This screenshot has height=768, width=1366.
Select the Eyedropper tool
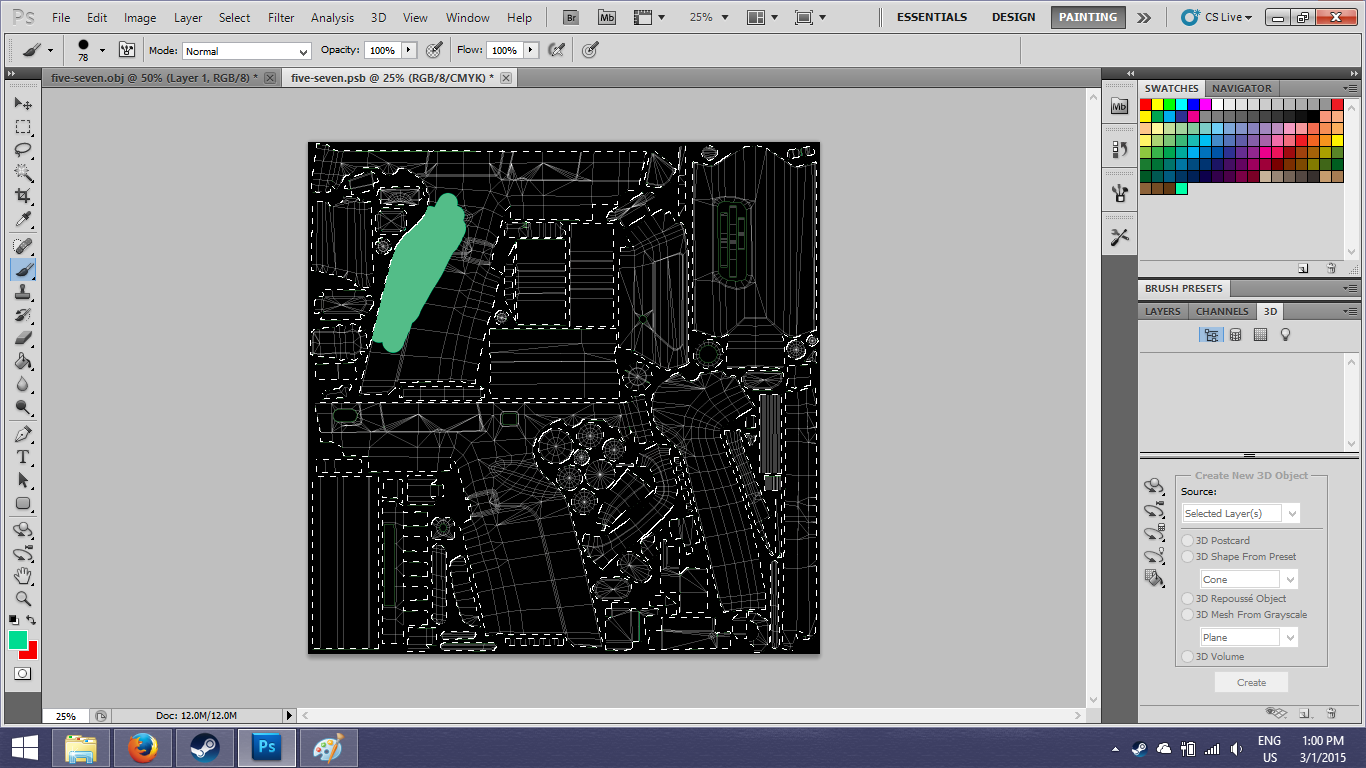pyautogui.click(x=23, y=220)
